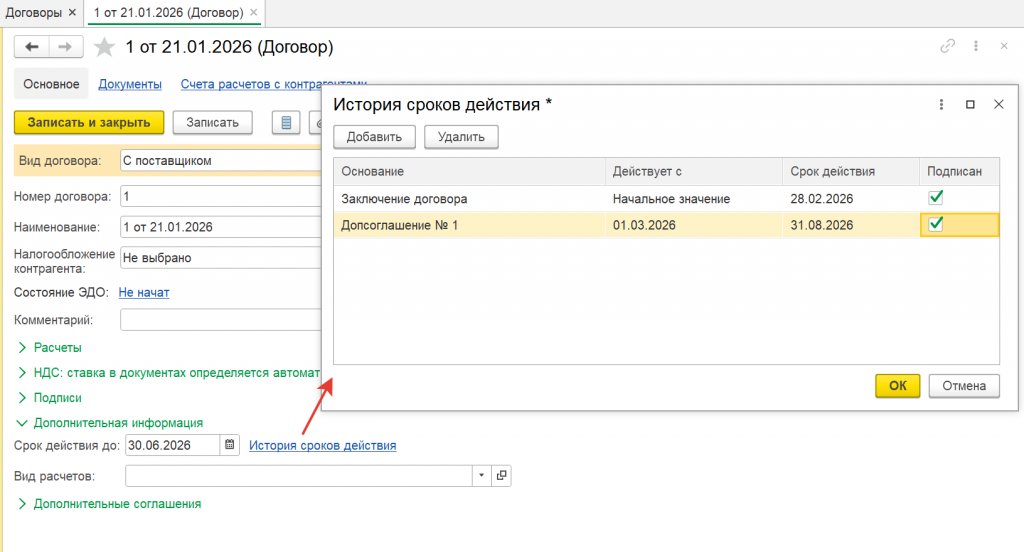
Task: Expand the Дополнительные соглашения section
Action: click(x=117, y=504)
